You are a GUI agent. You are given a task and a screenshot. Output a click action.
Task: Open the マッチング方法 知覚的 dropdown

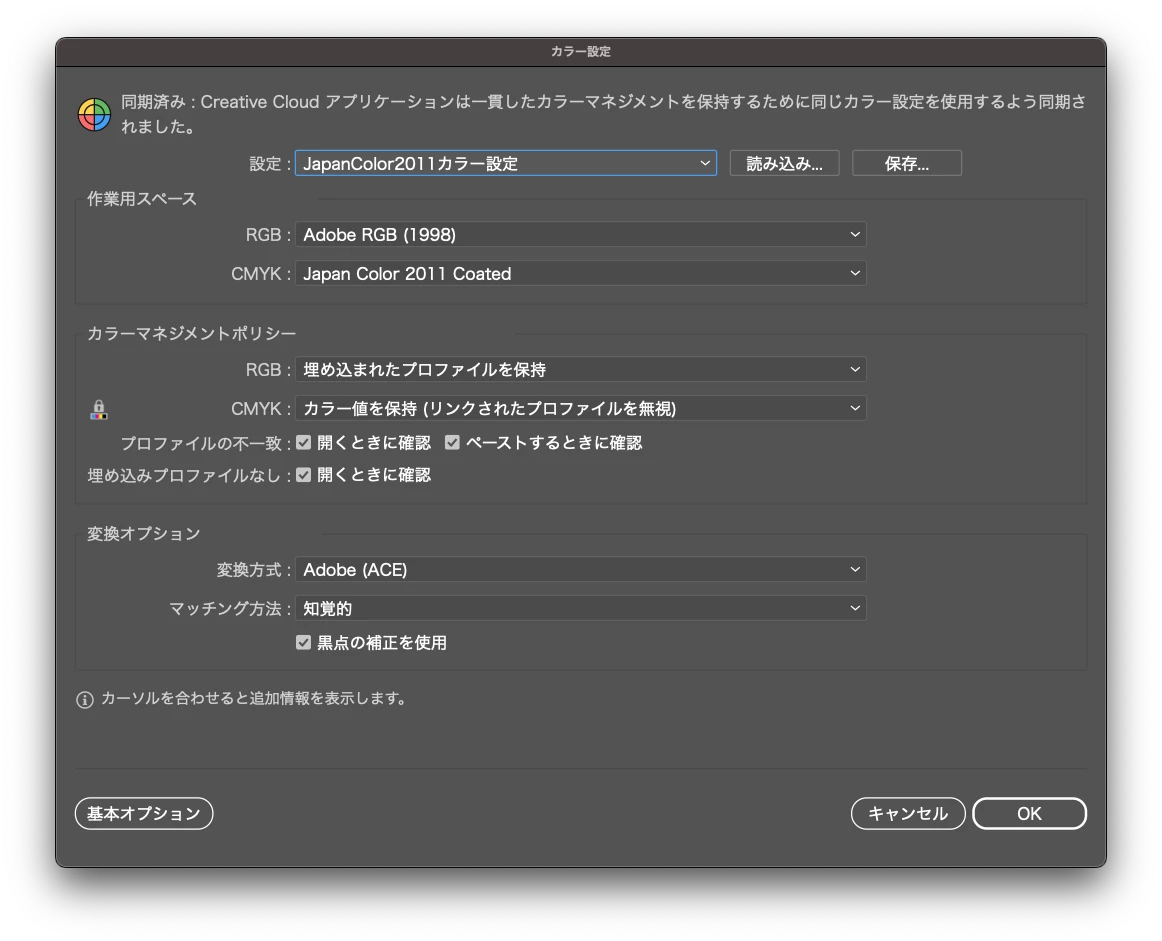(580, 608)
